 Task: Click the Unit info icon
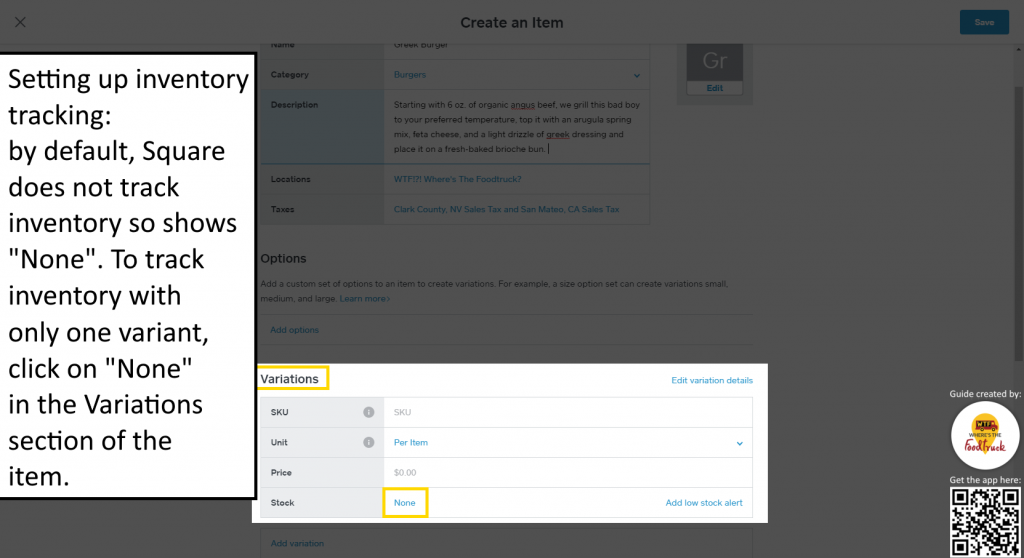[368, 442]
